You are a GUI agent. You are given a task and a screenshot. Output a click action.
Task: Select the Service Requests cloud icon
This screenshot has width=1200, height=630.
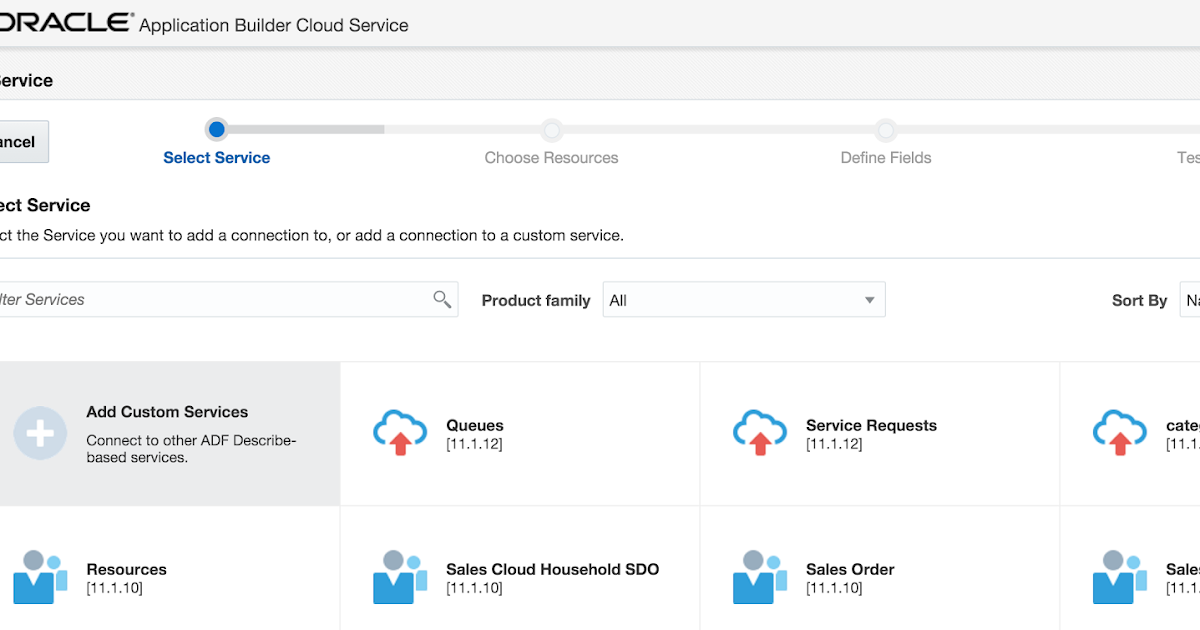[x=760, y=434]
